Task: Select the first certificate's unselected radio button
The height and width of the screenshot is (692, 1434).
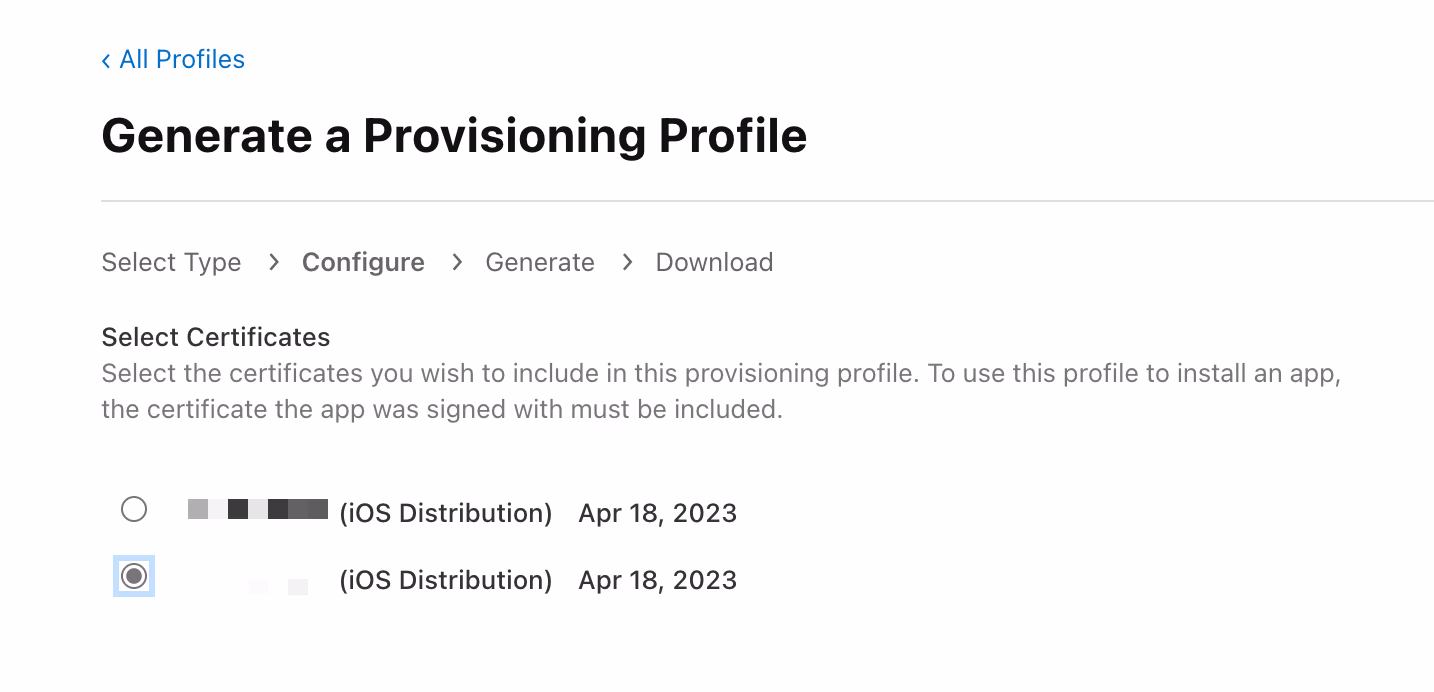Action: [134, 509]
